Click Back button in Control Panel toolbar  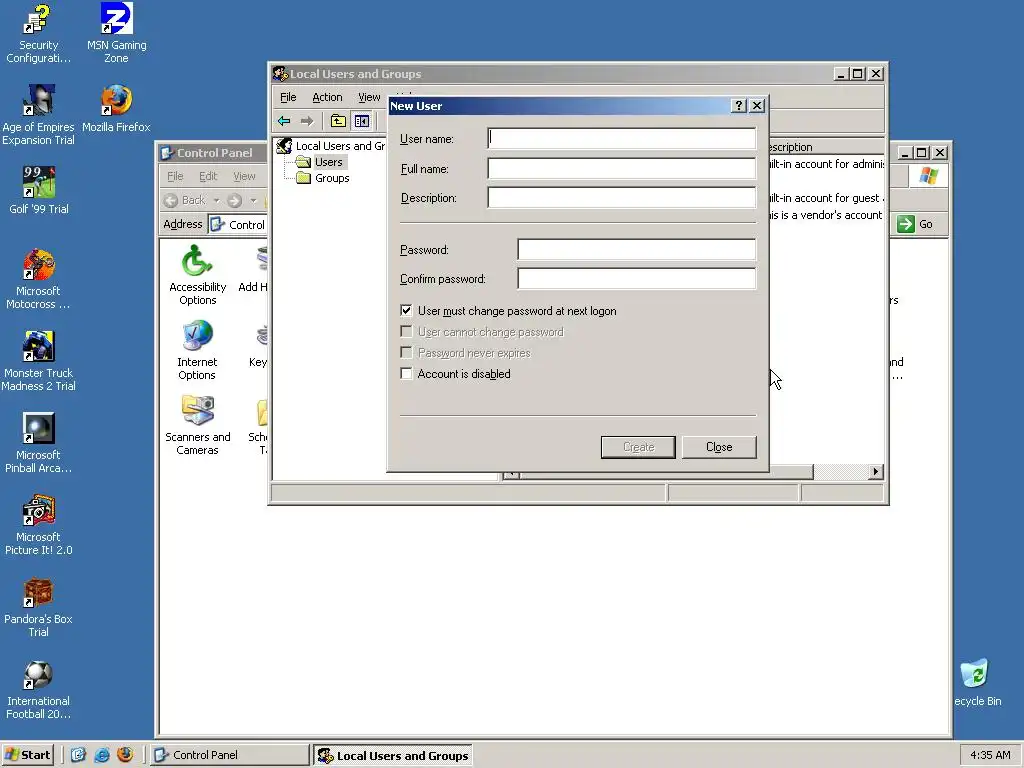point(185,200)
